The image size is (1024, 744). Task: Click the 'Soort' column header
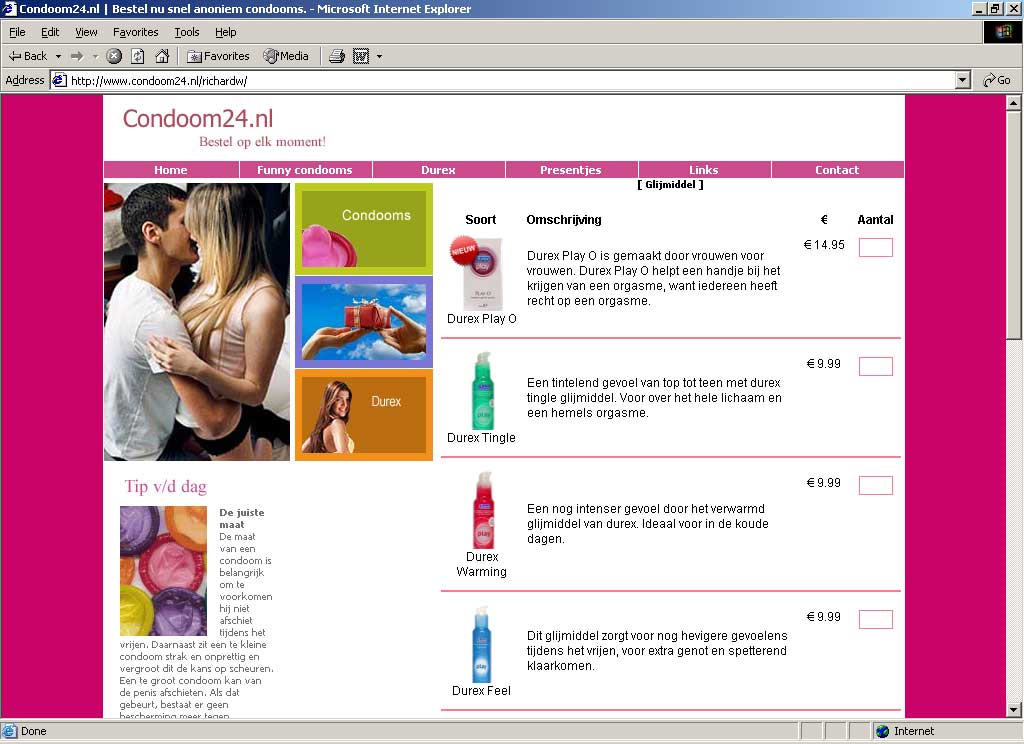[481, 220]
